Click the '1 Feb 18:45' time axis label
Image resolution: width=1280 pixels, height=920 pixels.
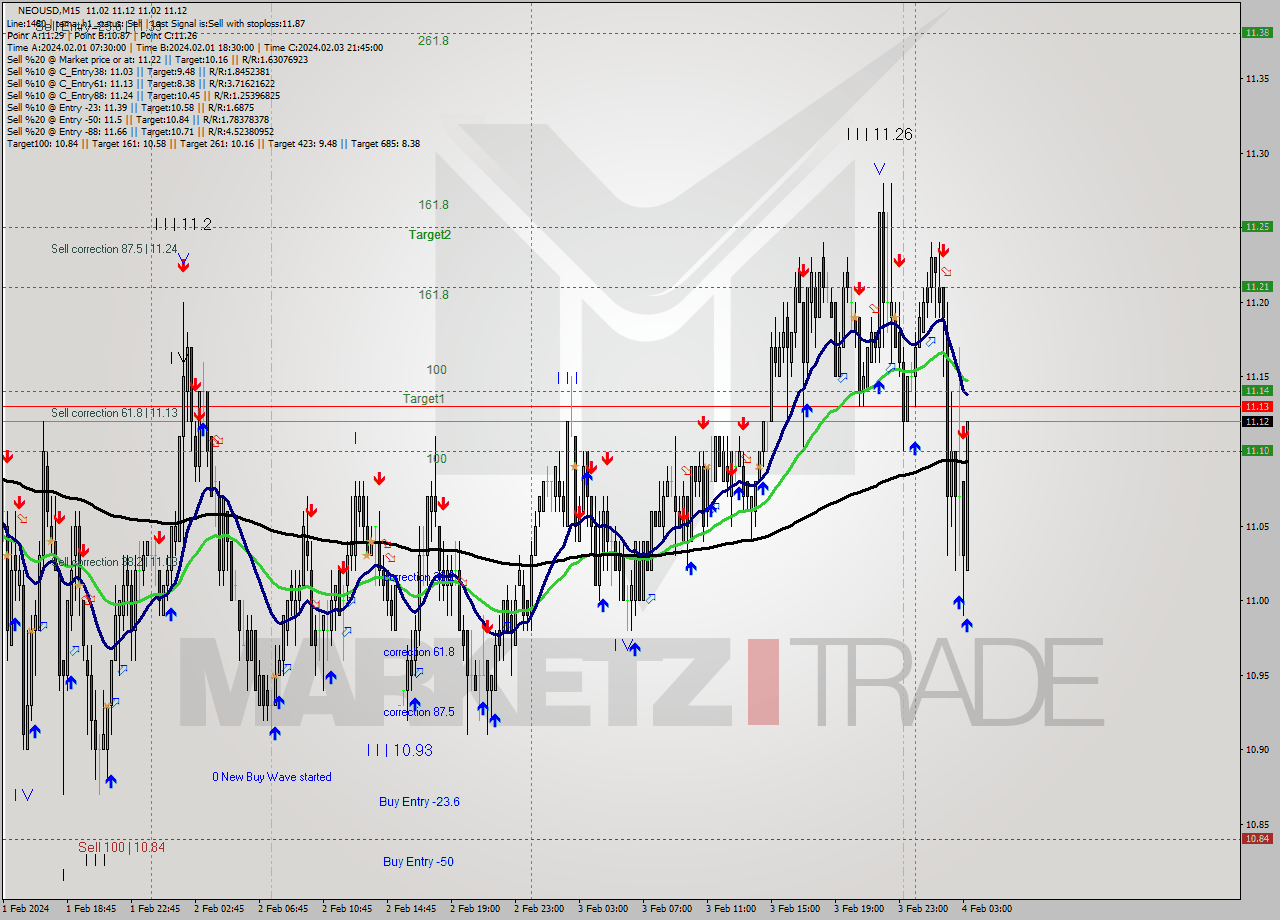(x=91, y=909)
